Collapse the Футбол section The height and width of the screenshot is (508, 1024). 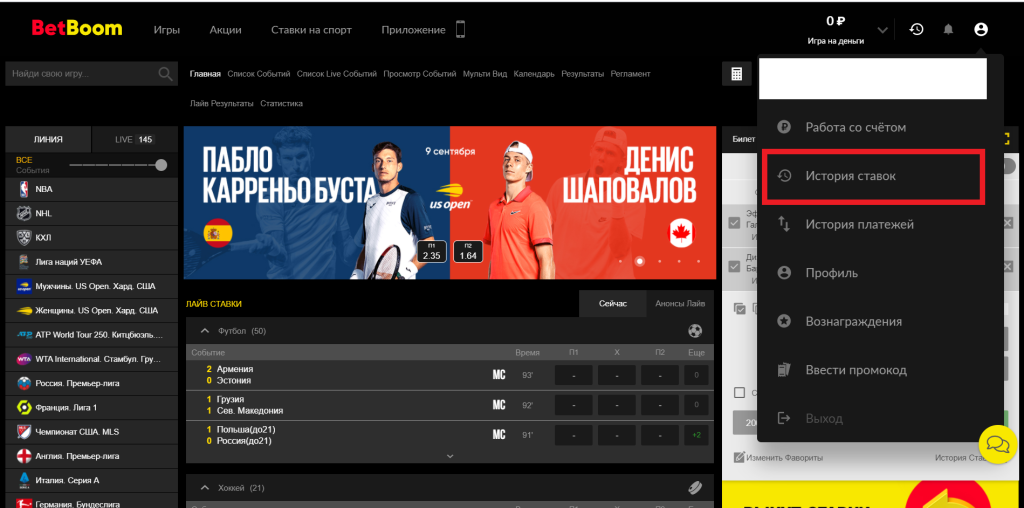click(205, 331)
